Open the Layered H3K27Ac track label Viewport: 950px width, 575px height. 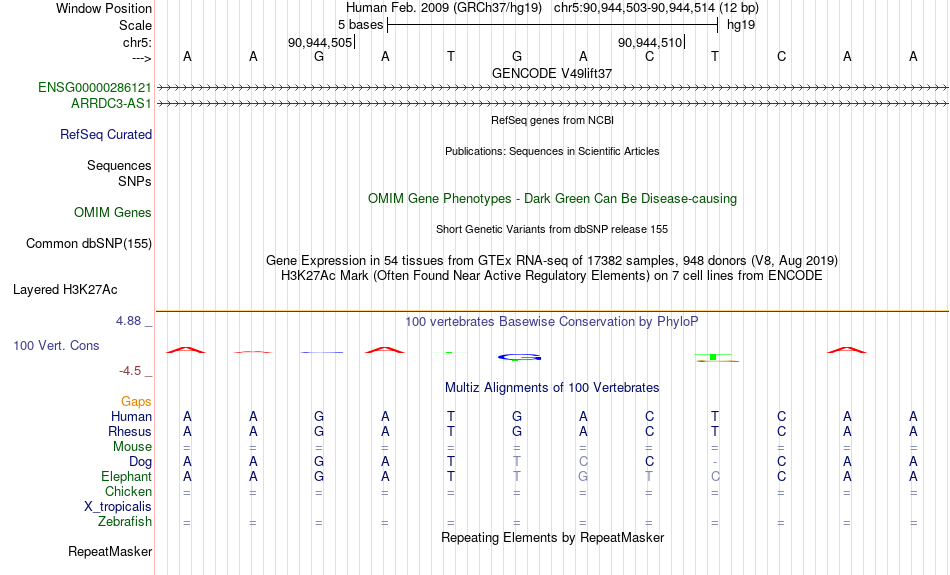pos(65,290)
